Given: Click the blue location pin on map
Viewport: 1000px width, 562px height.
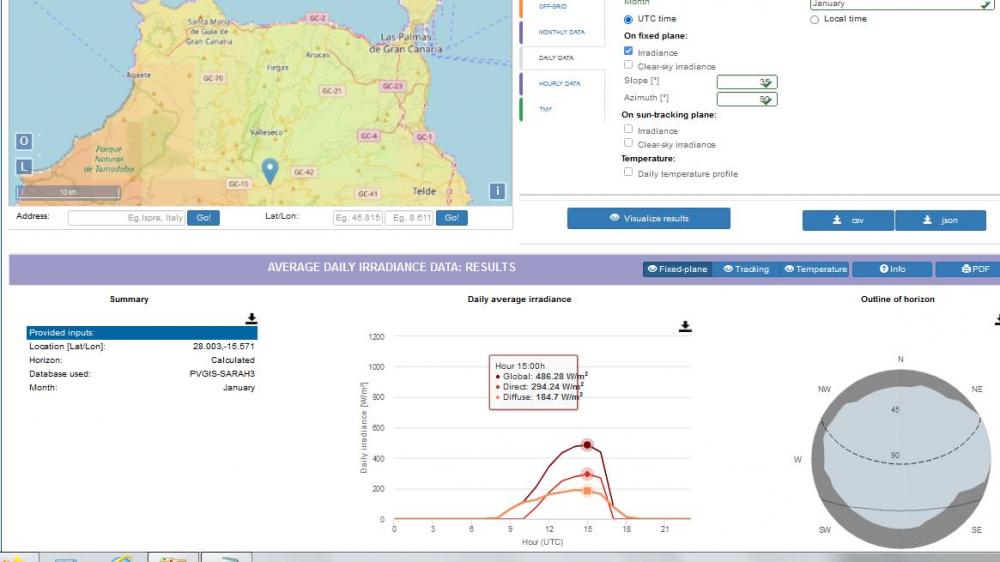Looking at the screenshot, I should point(270,170).
